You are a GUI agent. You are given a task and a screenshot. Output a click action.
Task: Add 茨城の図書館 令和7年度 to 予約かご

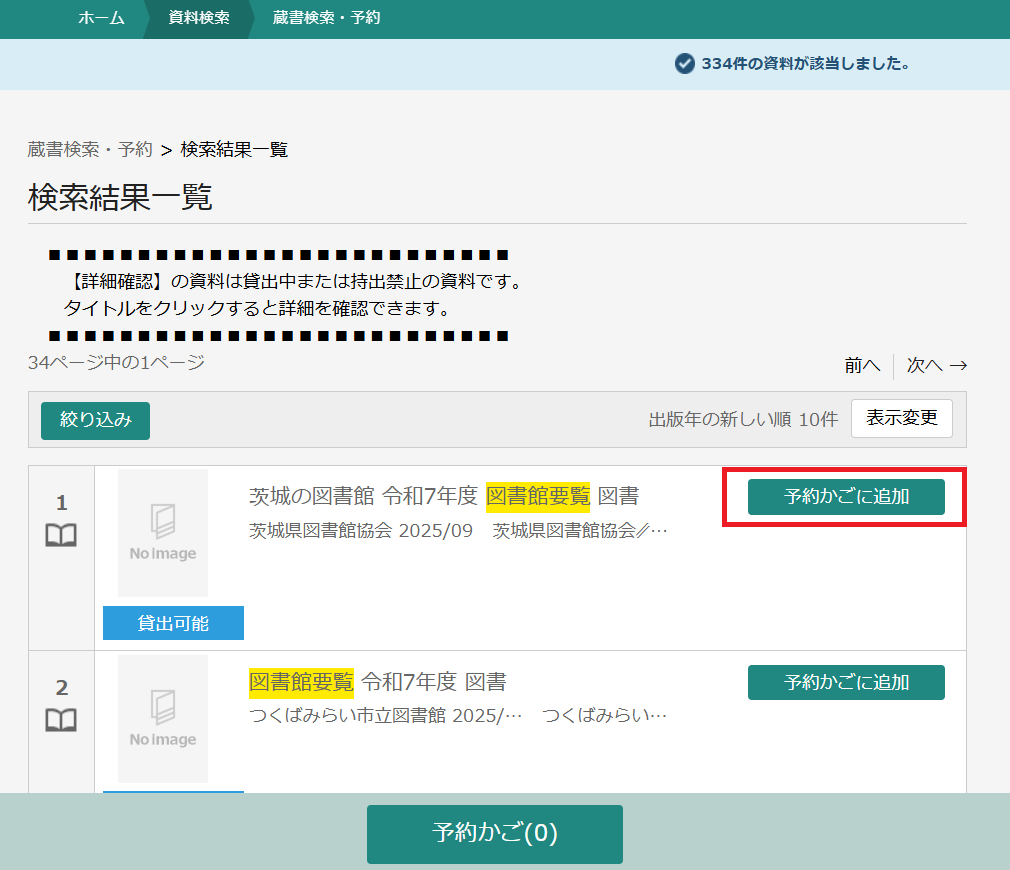(846, 497)
